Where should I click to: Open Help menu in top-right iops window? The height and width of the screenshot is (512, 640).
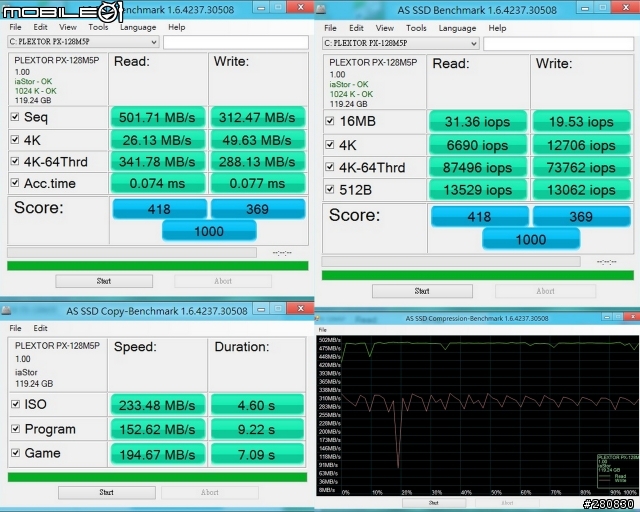pyautogui.click(x=498, y=28)
